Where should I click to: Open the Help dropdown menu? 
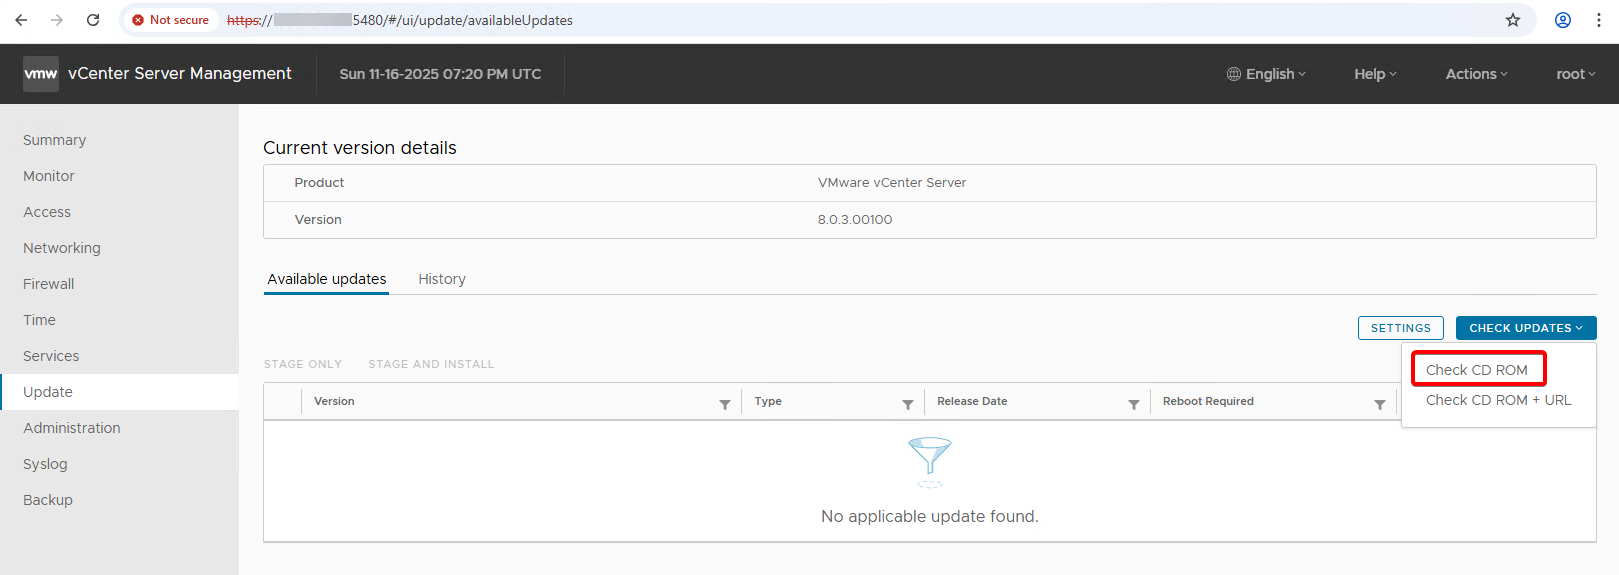point(1375,74)
